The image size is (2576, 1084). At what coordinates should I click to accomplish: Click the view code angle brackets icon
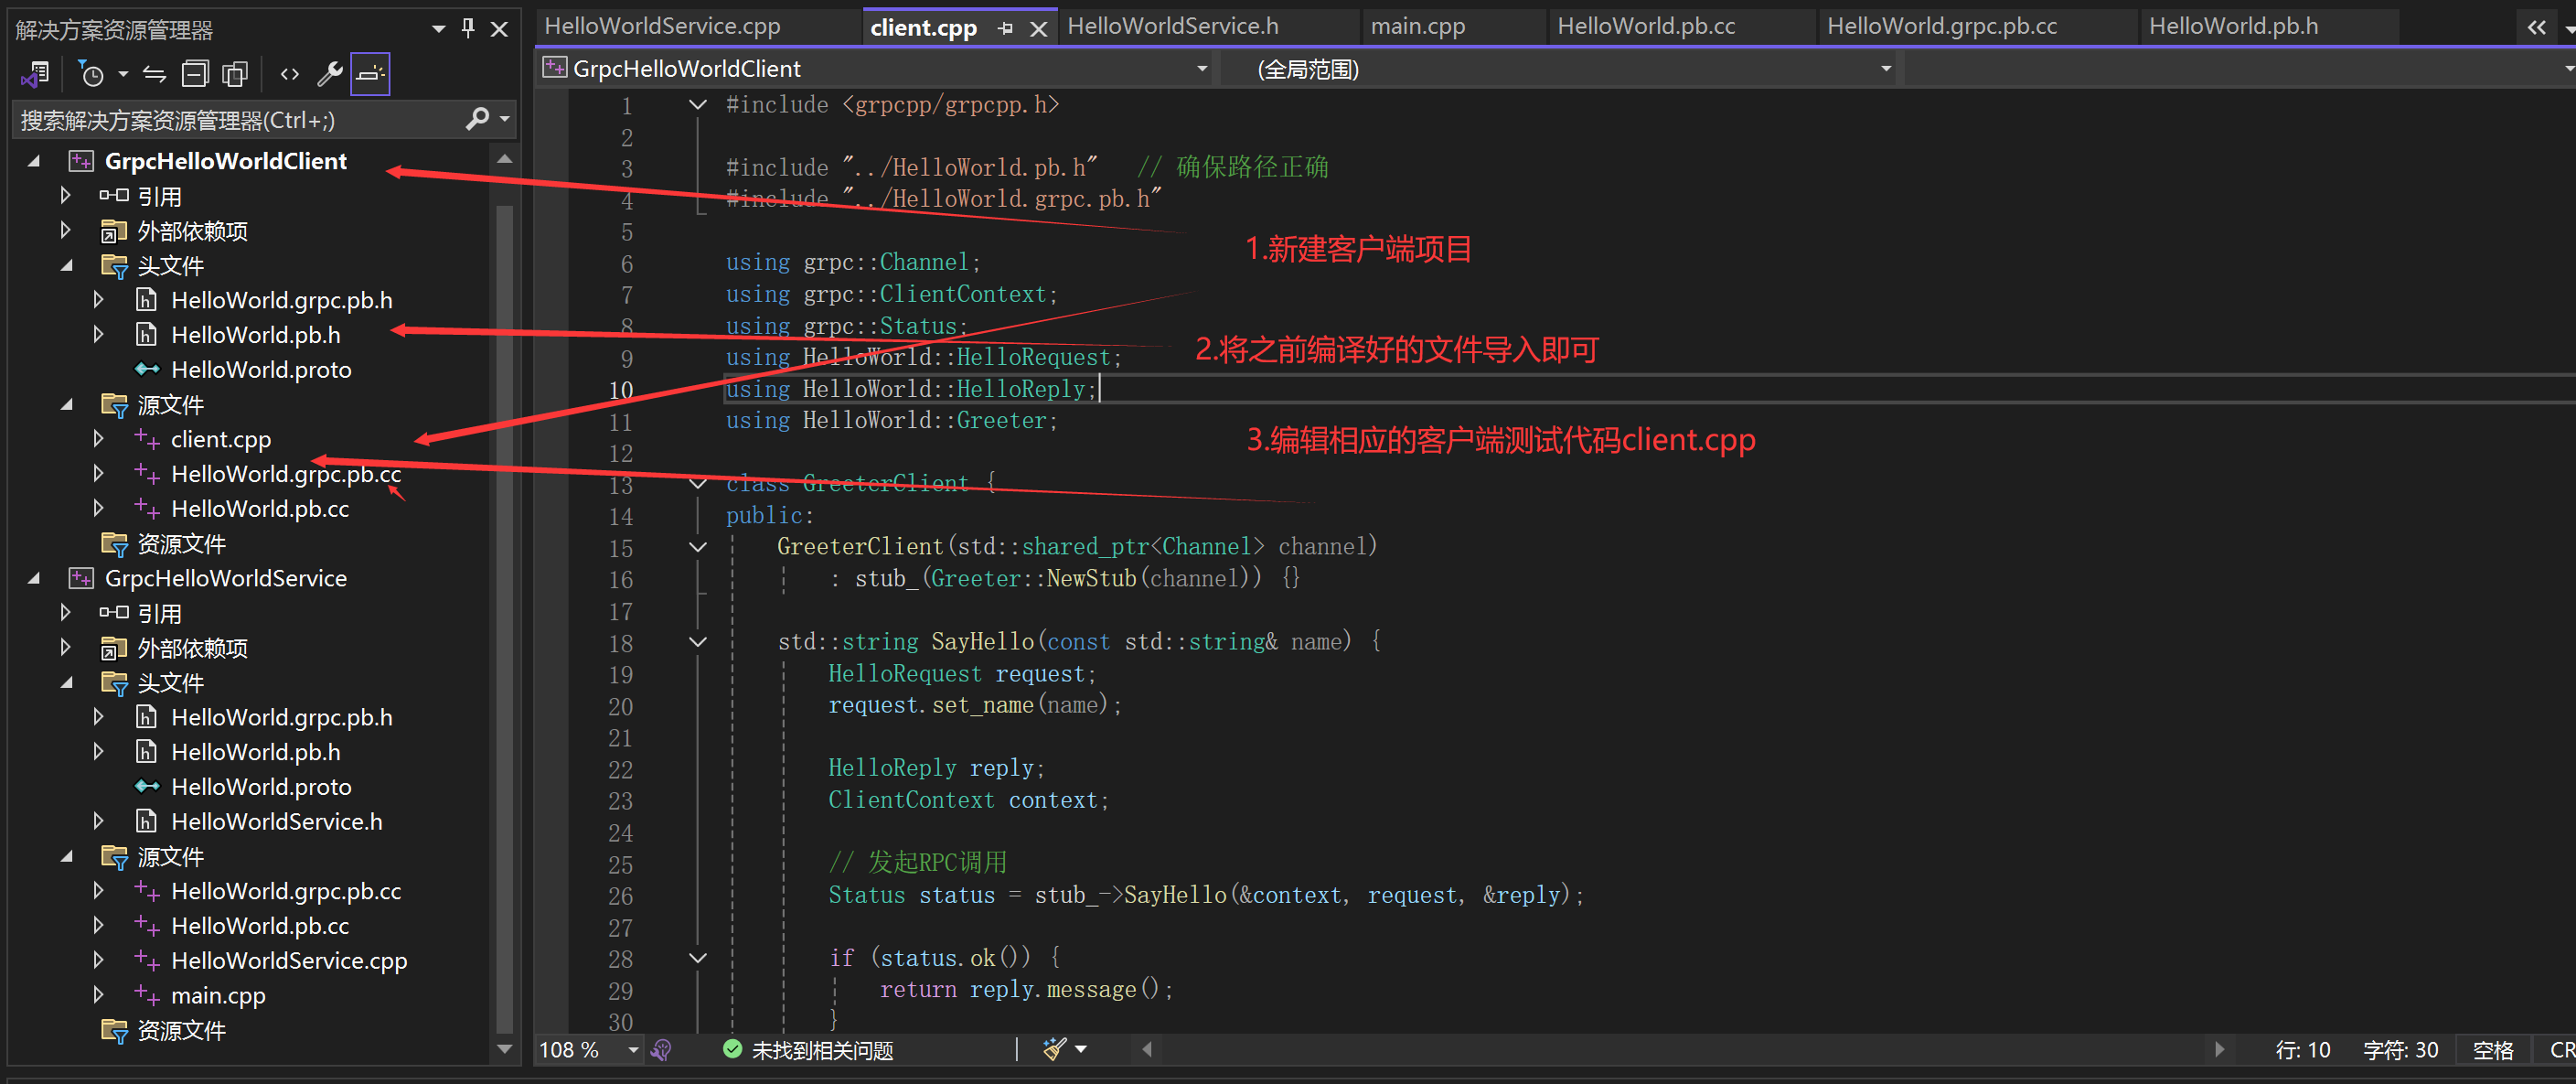coord(289,73)
